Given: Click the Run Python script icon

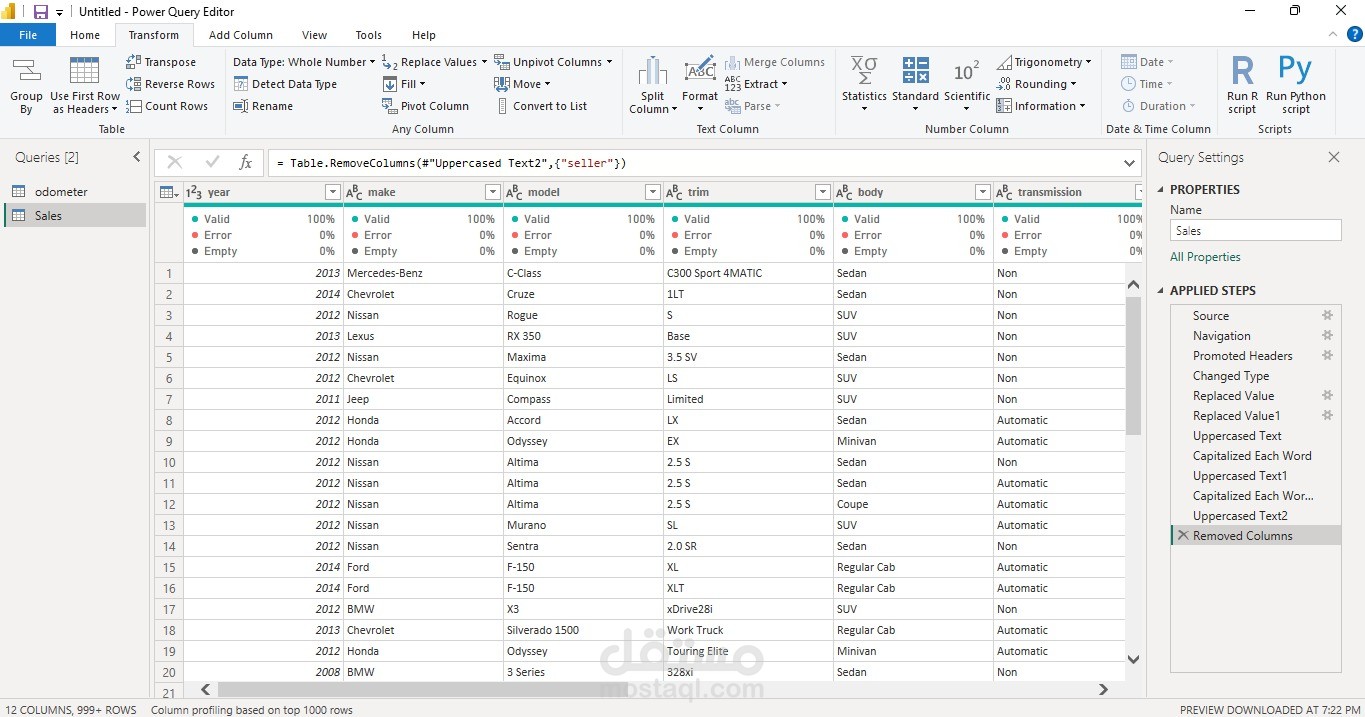Looking at the screenshot, I should (1295, 72).
